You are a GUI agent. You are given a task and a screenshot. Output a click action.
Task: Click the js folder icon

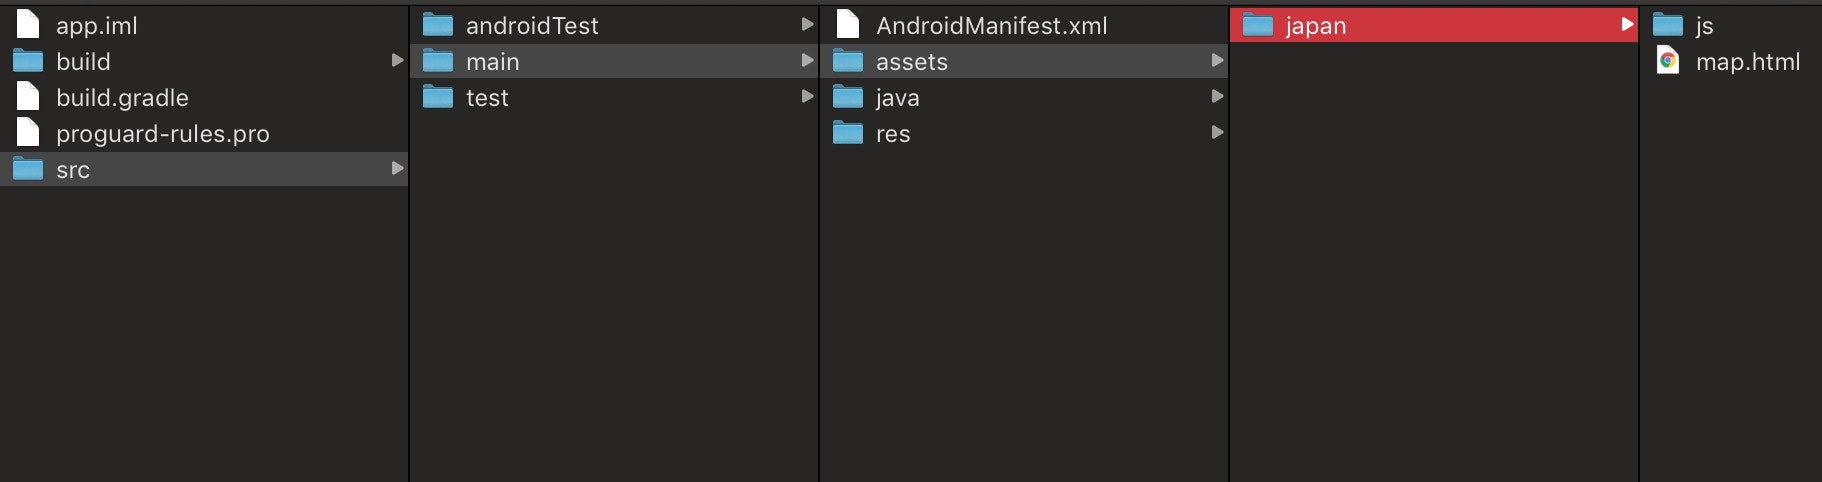(x=1668, y=25)
